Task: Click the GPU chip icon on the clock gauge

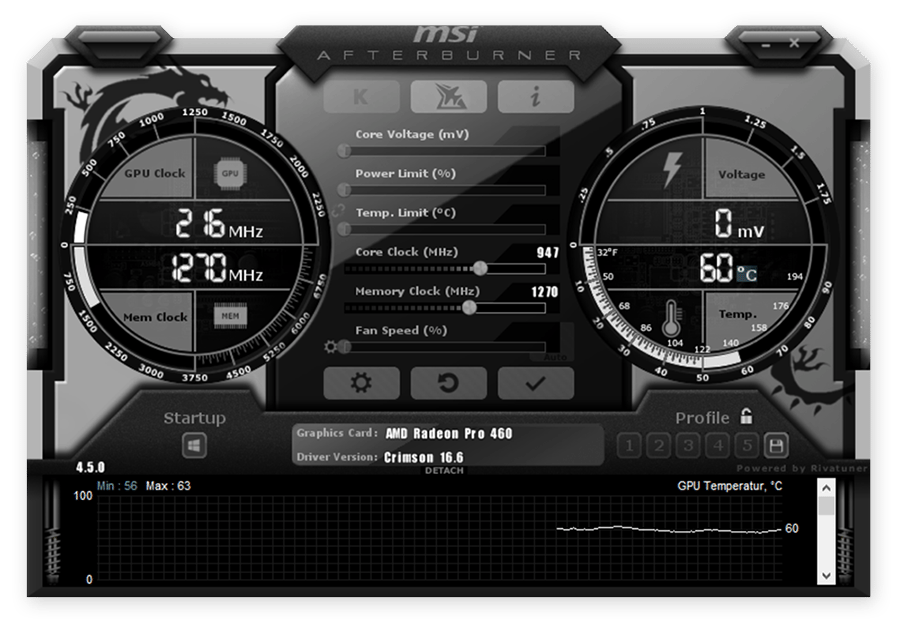Action: (230, 173)
